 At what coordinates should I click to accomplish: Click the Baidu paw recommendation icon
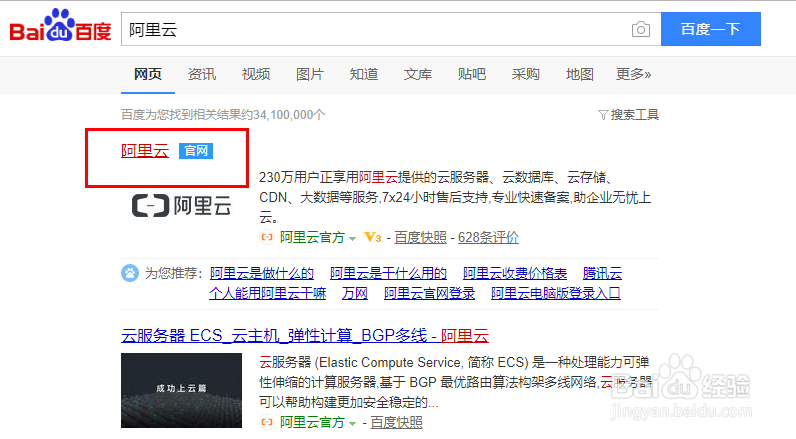[x=130, y=273]
